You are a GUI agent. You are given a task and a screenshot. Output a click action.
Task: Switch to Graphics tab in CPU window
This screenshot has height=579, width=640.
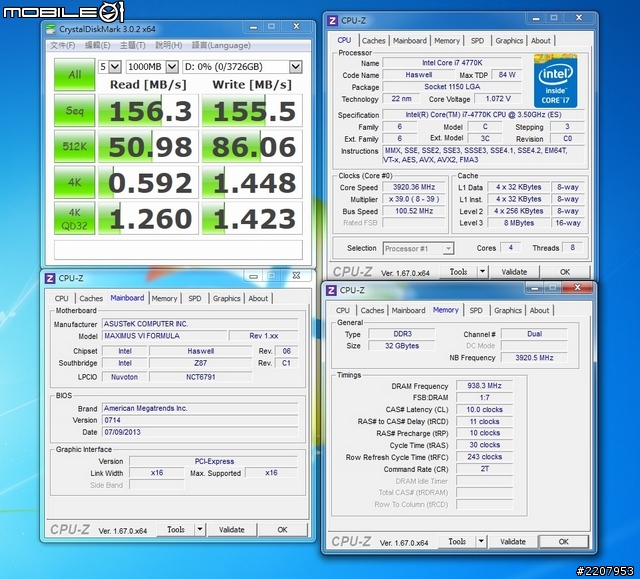click(x=509, y=41)
